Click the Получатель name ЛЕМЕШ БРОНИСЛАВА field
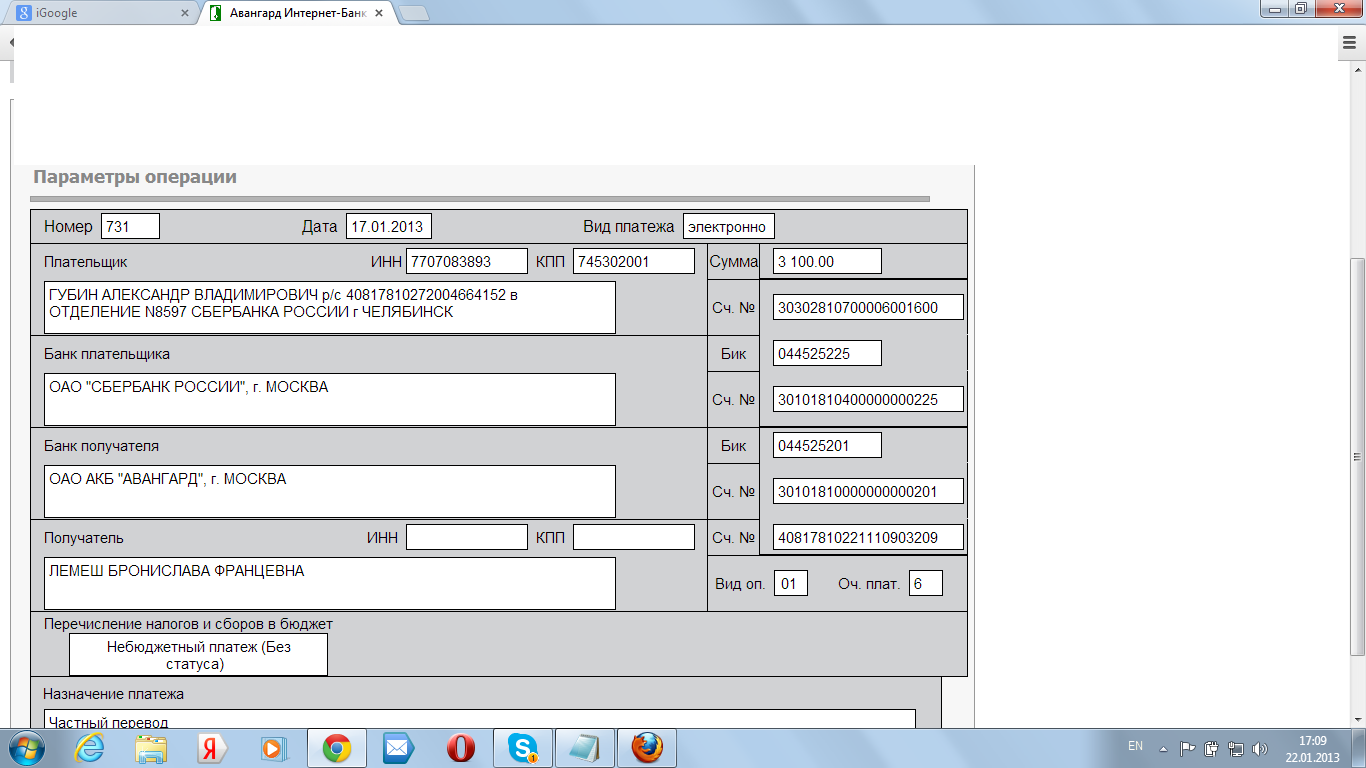Screen dimensions: 1366x768 click(330, 583)
